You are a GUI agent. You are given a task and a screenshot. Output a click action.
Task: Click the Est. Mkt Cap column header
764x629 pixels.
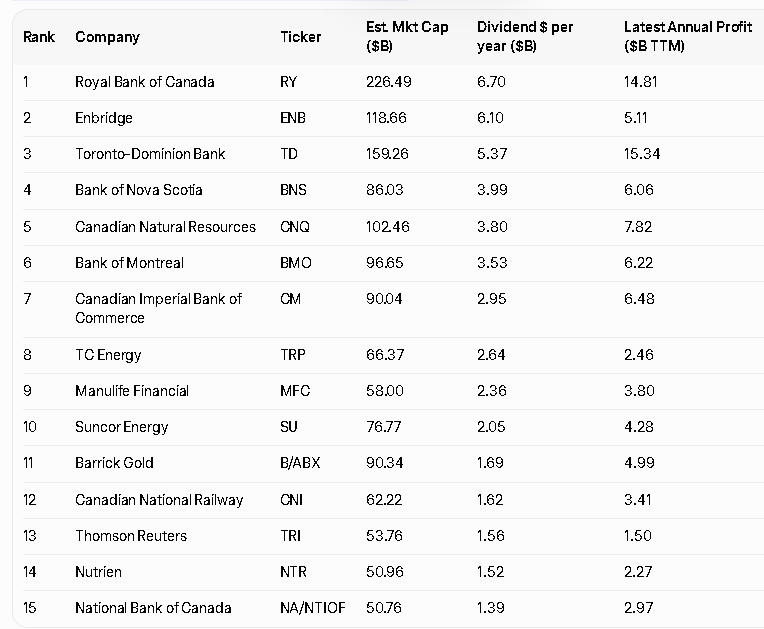click(x=407, y=36)
